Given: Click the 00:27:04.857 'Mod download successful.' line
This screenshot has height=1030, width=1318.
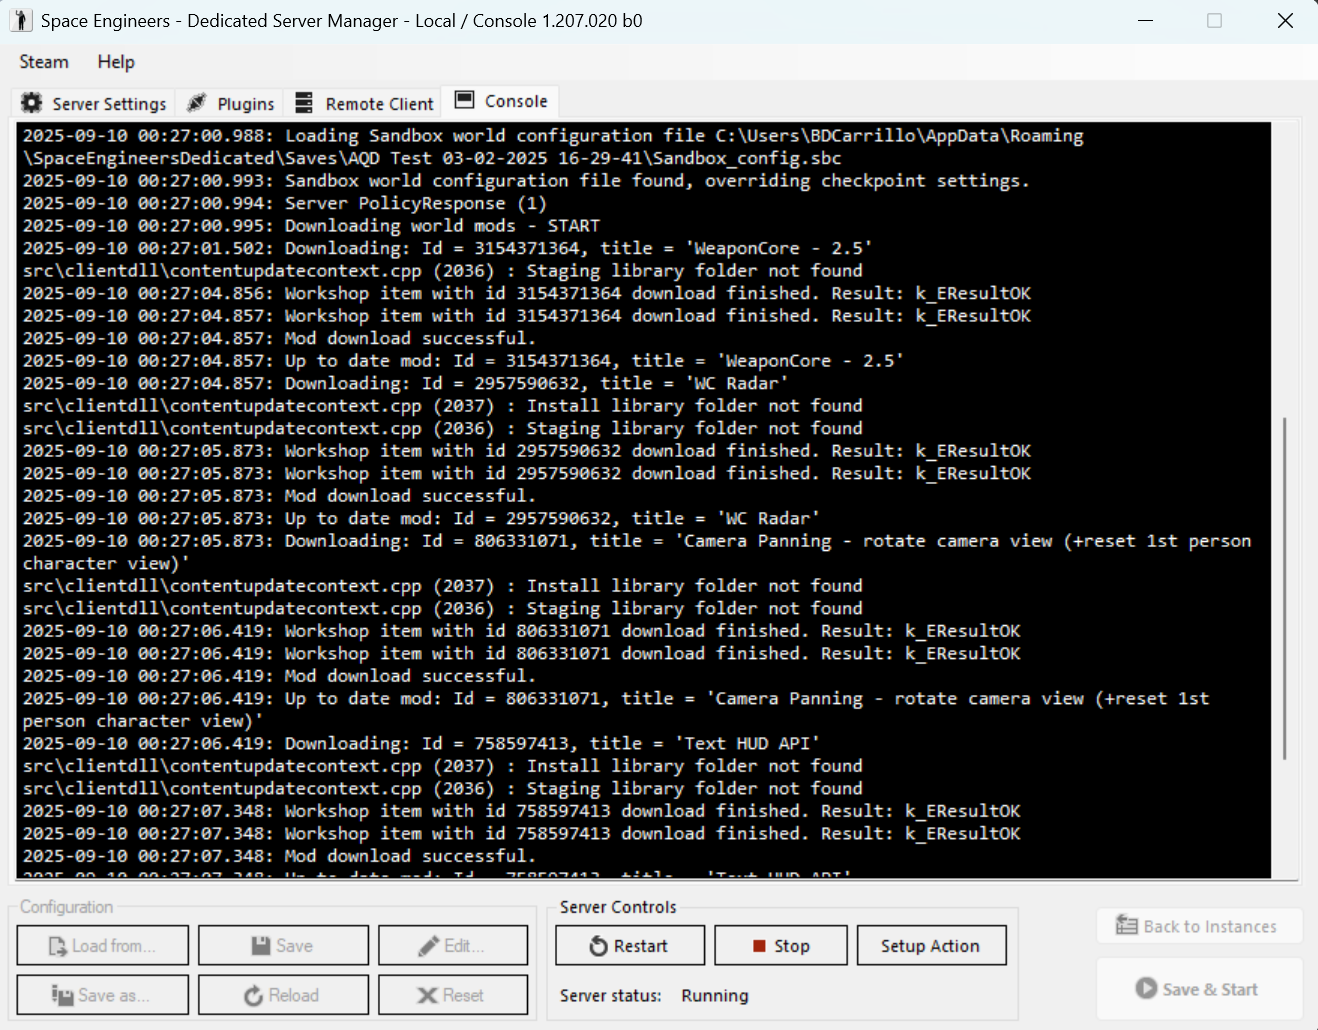Looking at the screenshot, I should pos(279,338).
